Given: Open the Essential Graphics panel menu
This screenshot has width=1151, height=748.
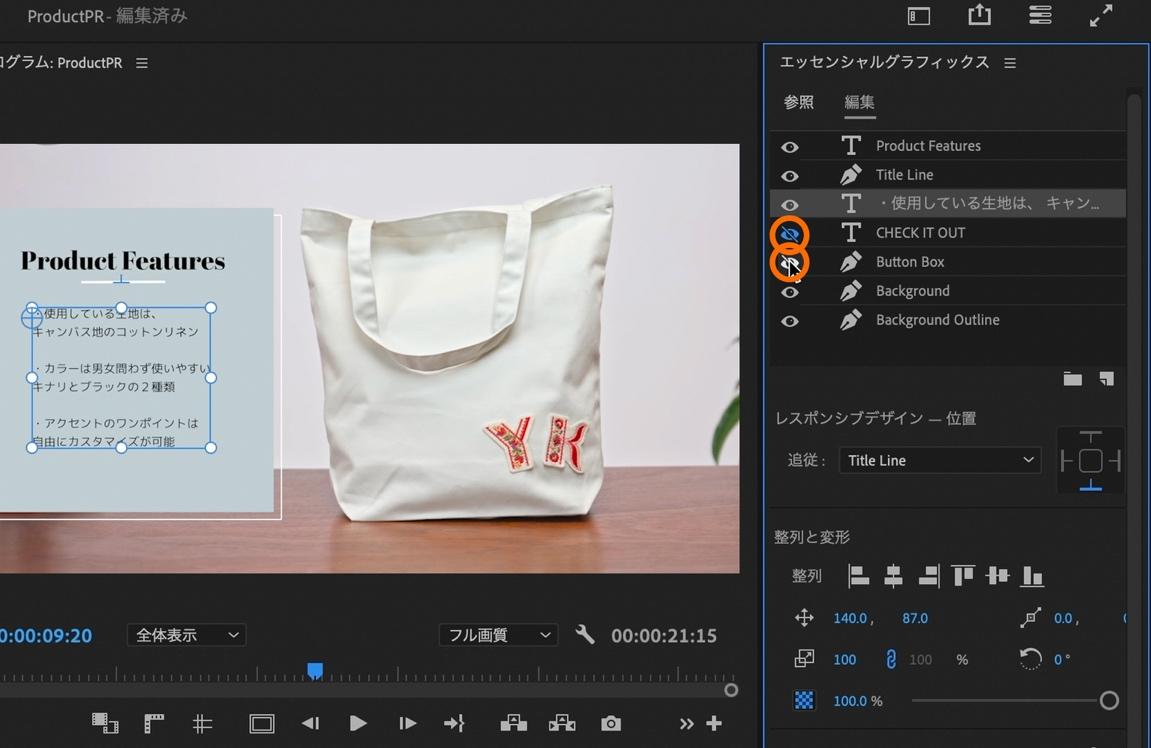Looking at the screenshot, I should [1010, 63].
